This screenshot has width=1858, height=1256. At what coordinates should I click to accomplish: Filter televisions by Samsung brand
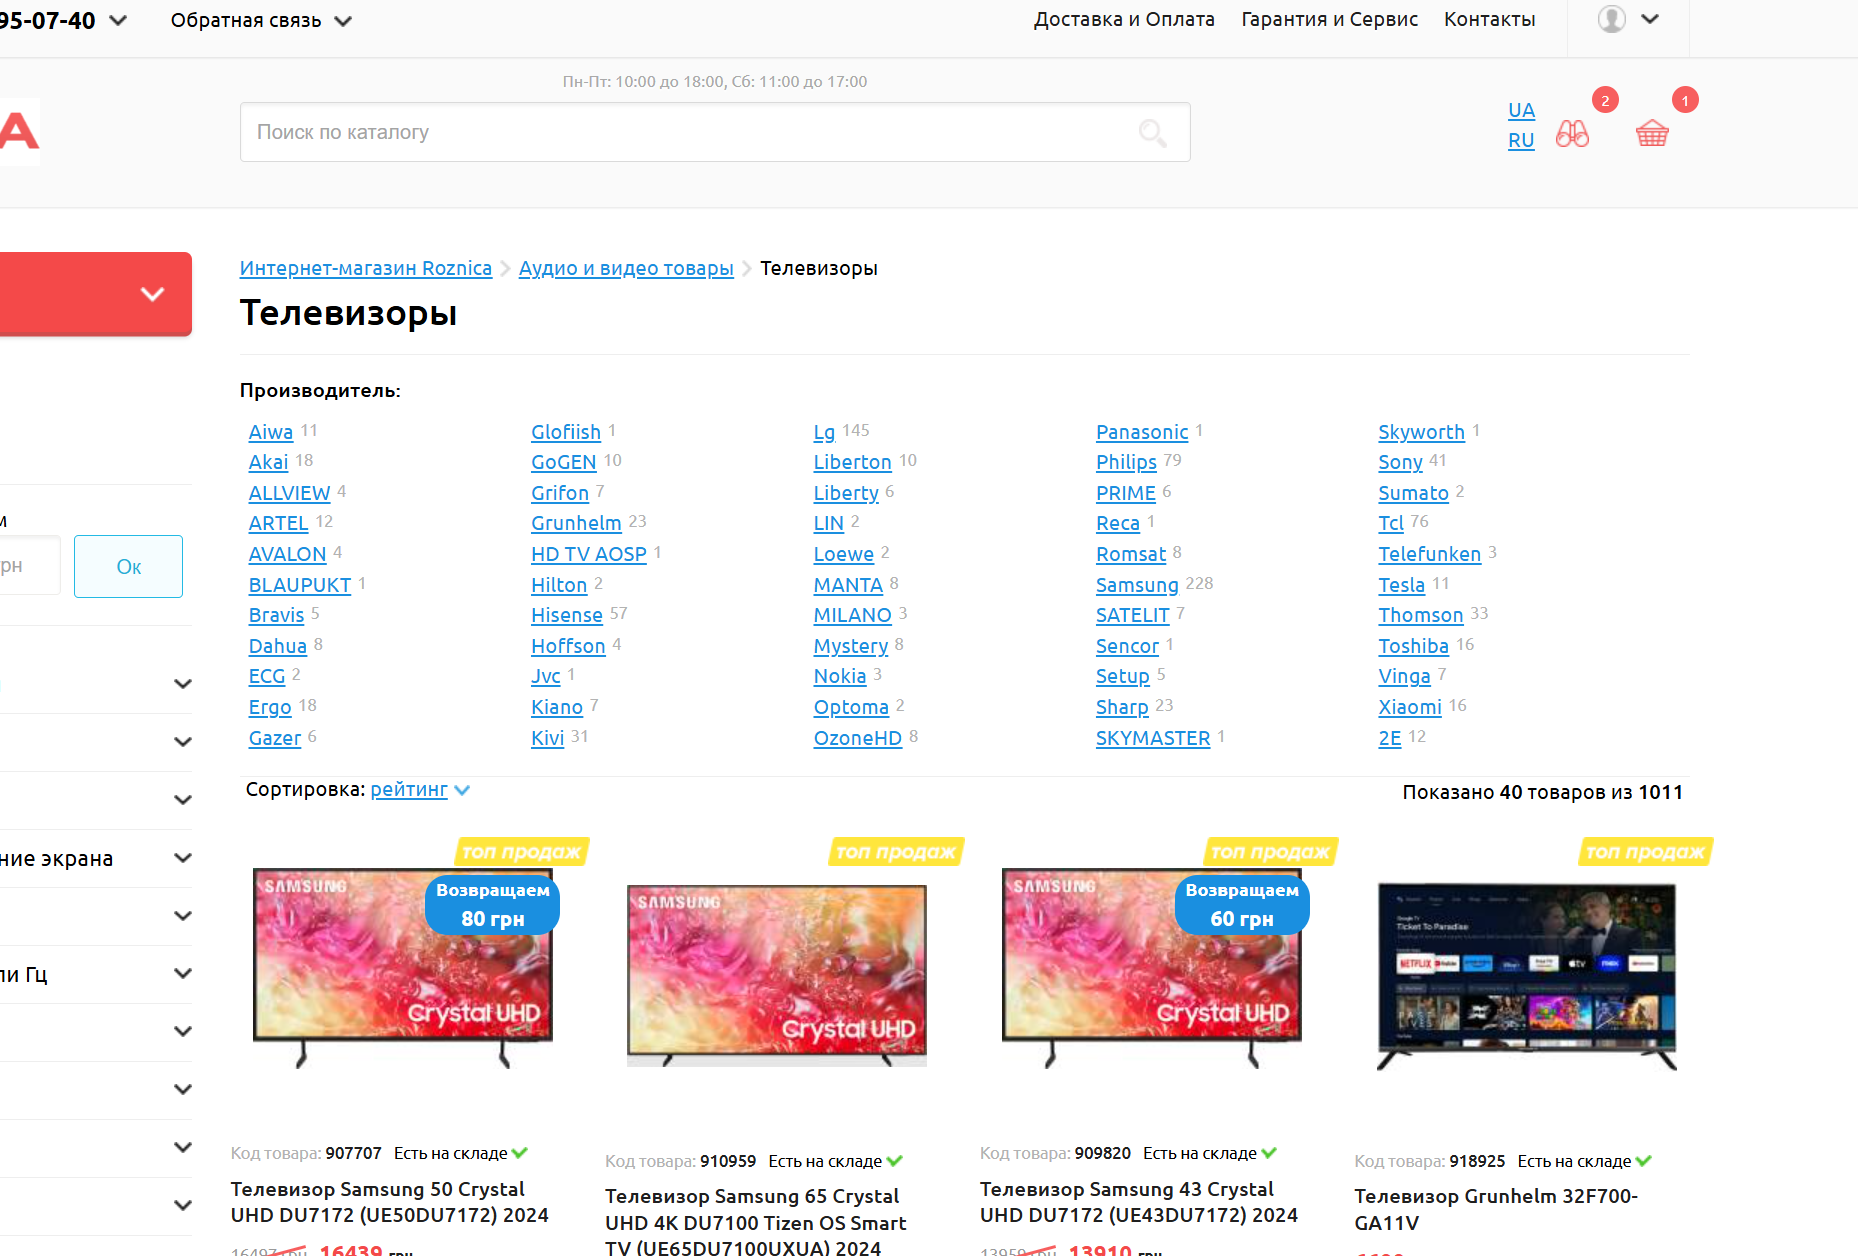click(1137, 585)
